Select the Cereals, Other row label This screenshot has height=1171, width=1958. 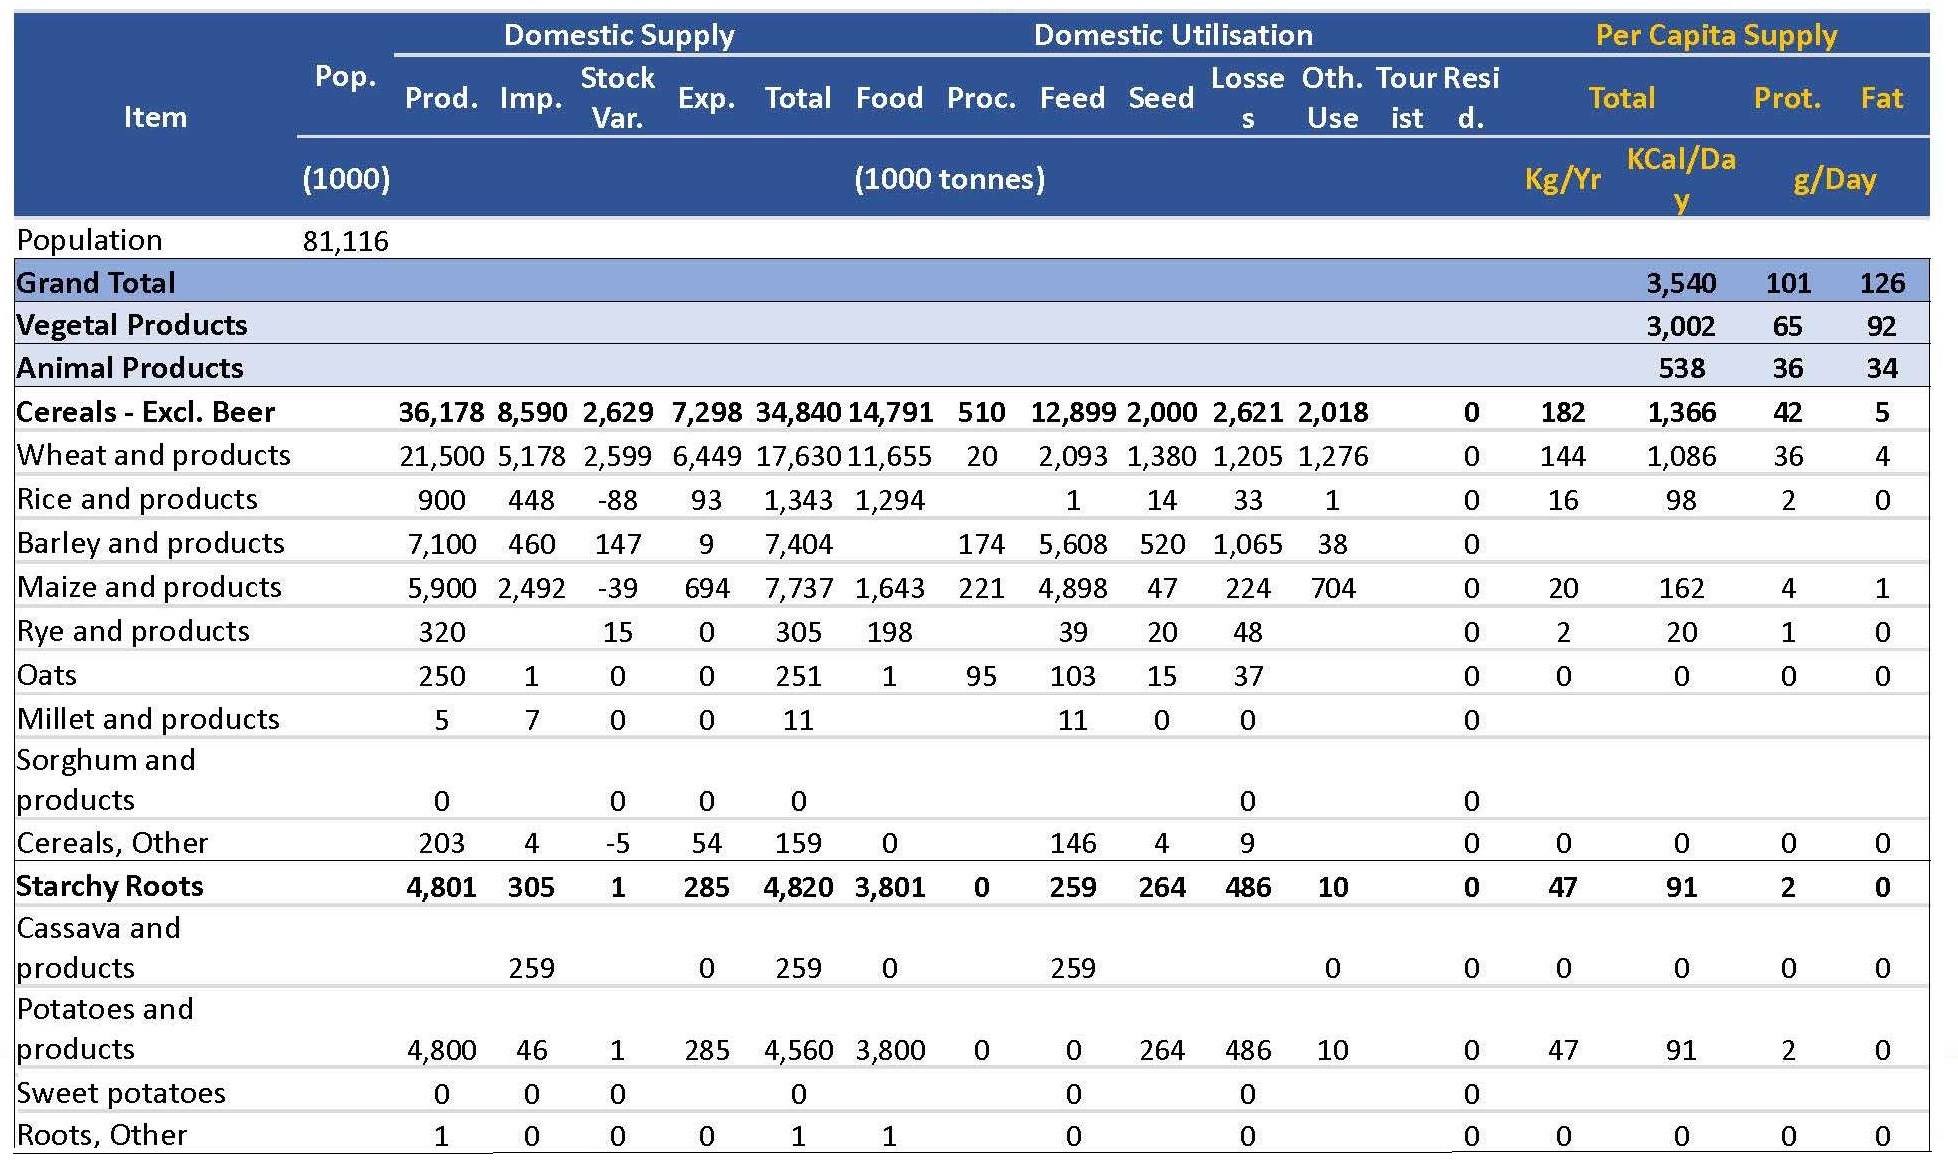pyautogui.click(x=112, y=843)
